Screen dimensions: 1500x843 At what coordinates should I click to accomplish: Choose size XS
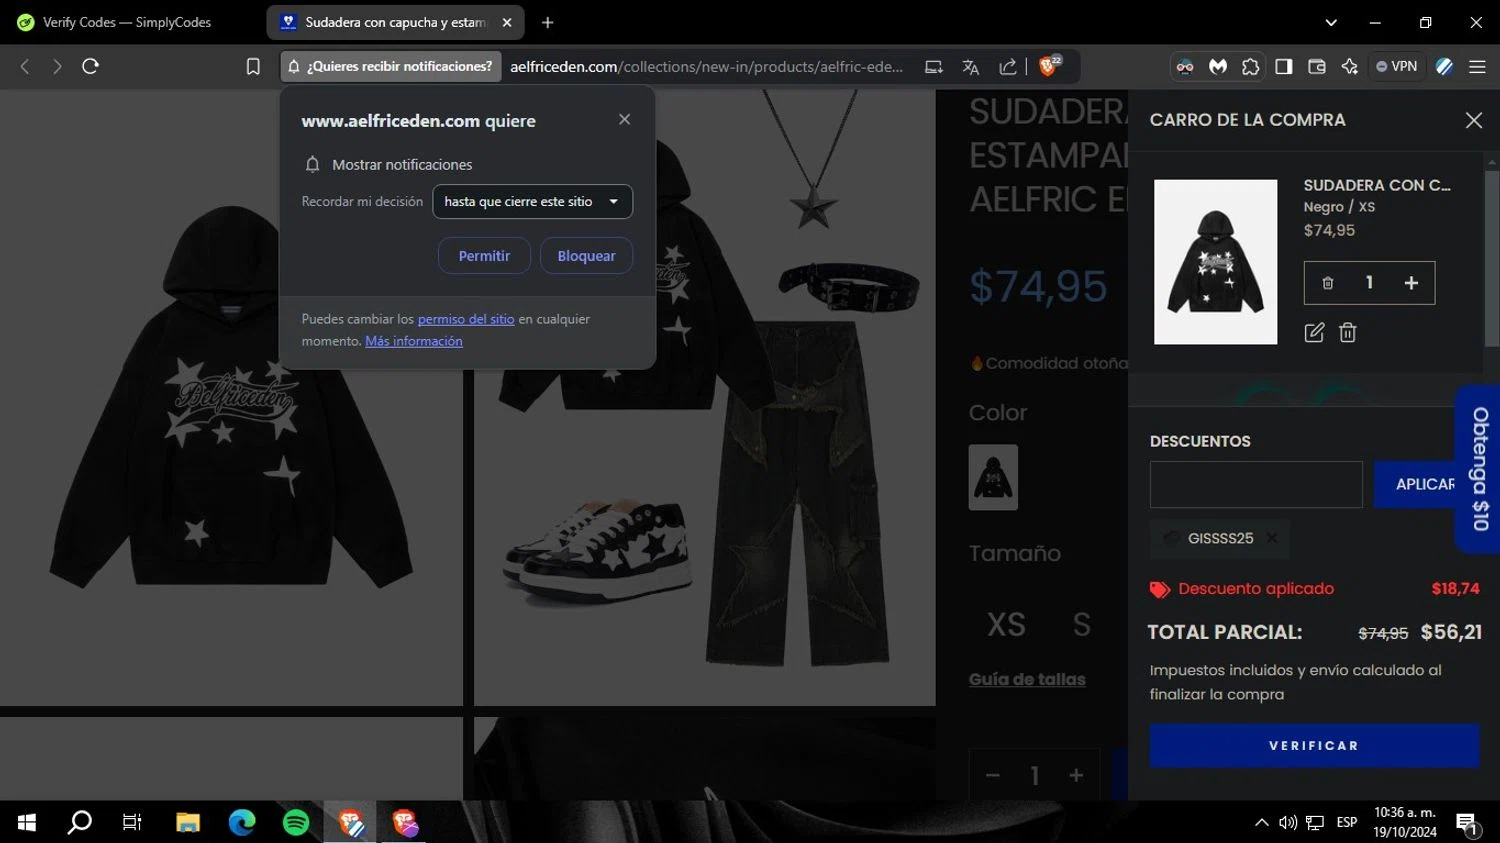click(x=1006, y=625)
